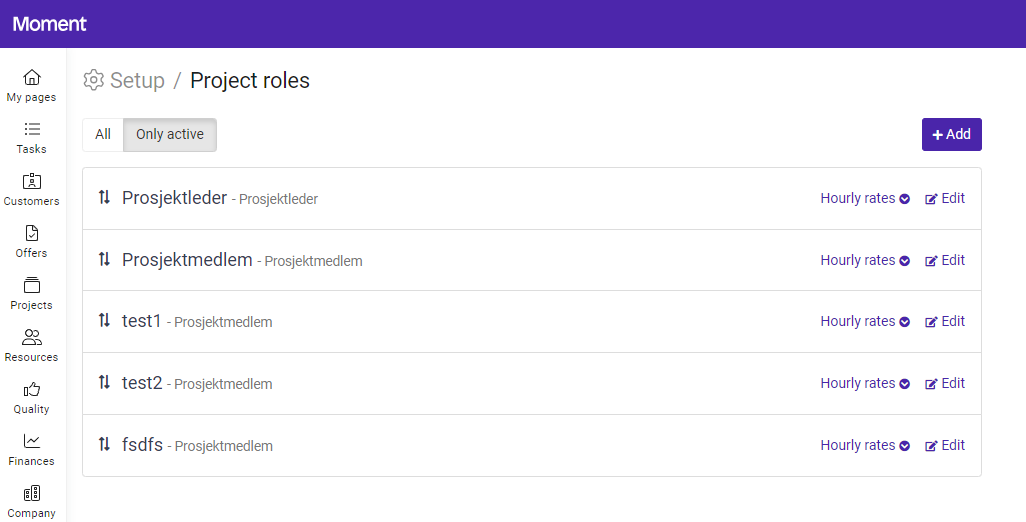
Task: Go to Tasks list icon
Action: point(32,130)
